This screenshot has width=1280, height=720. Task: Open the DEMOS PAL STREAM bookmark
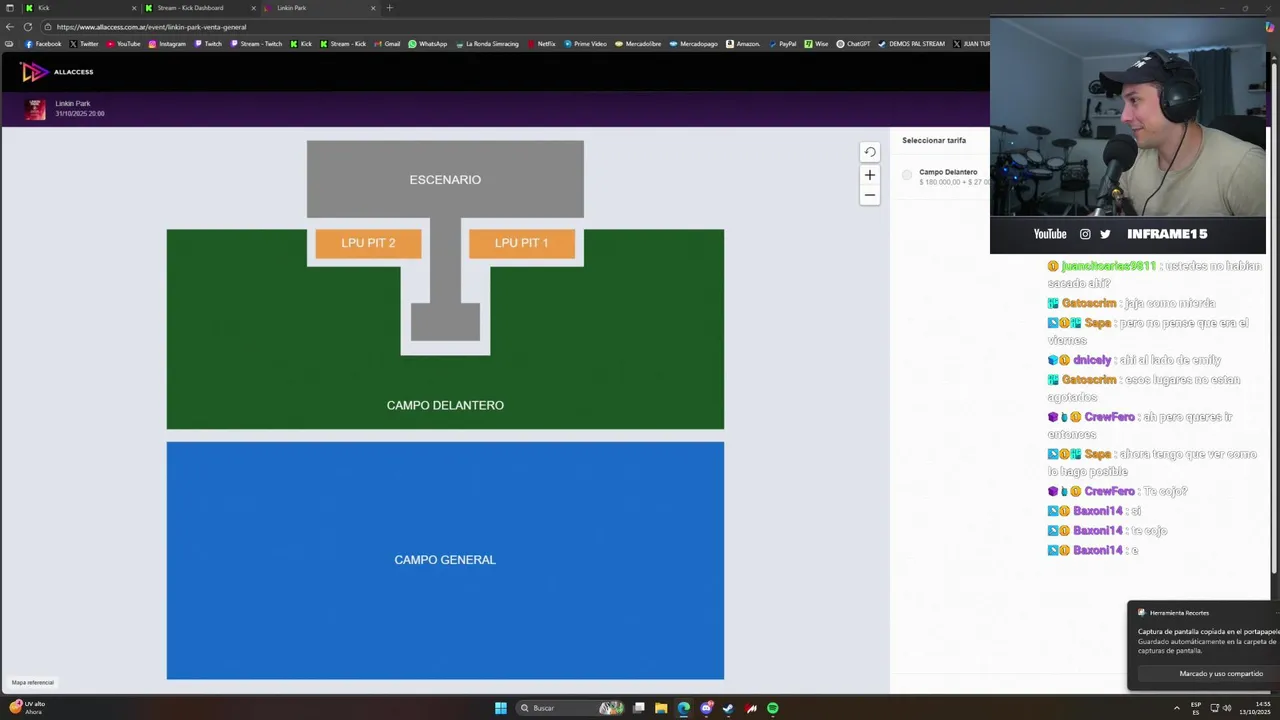pos(911,44)
